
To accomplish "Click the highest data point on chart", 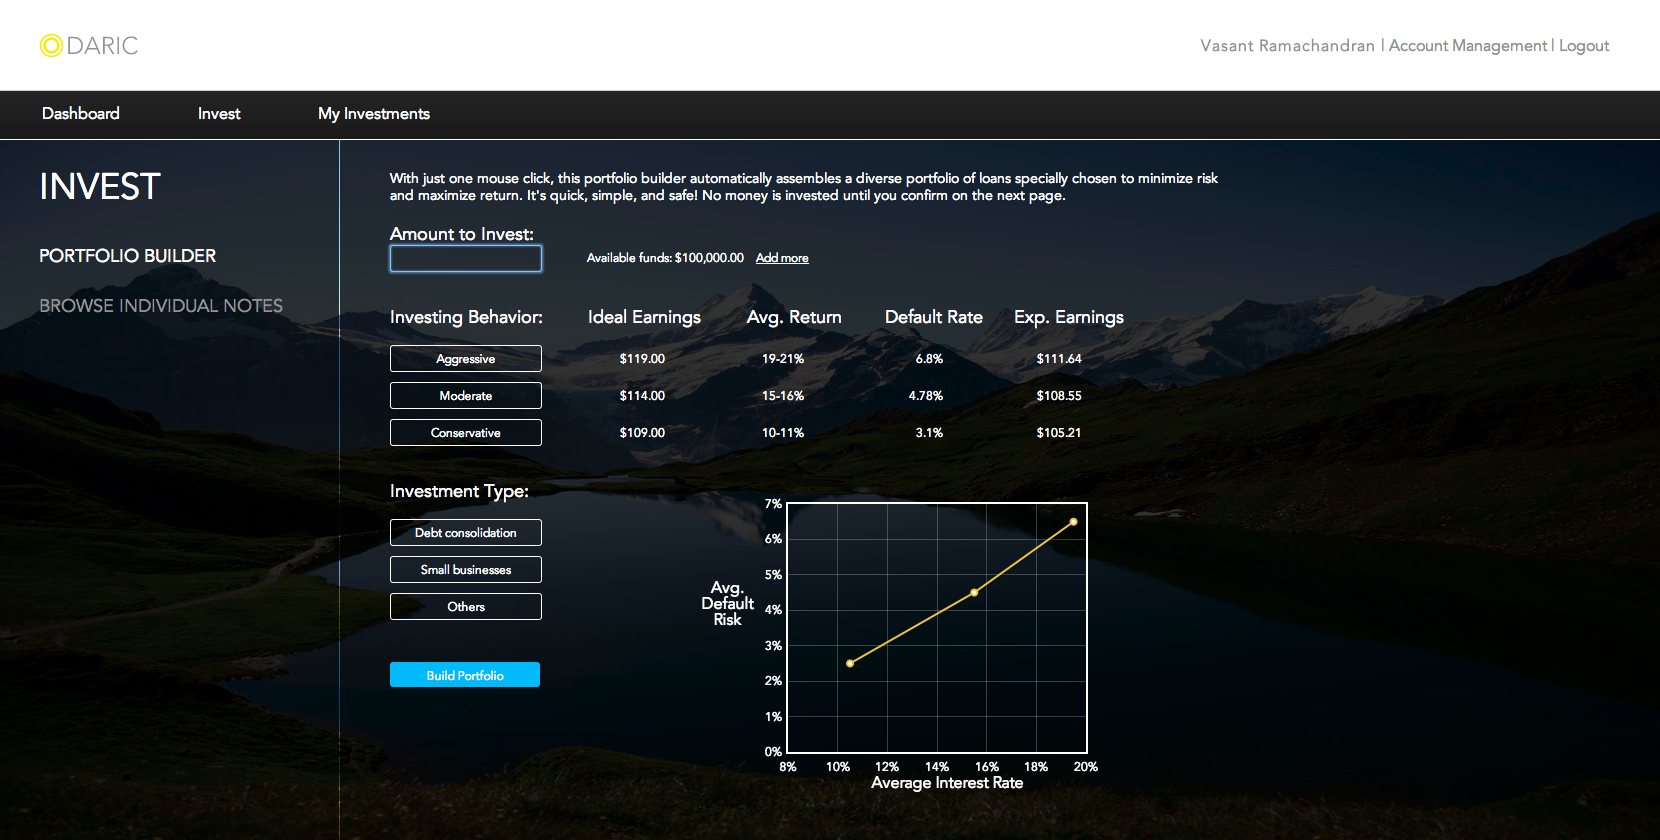I will coord(1074,522).
